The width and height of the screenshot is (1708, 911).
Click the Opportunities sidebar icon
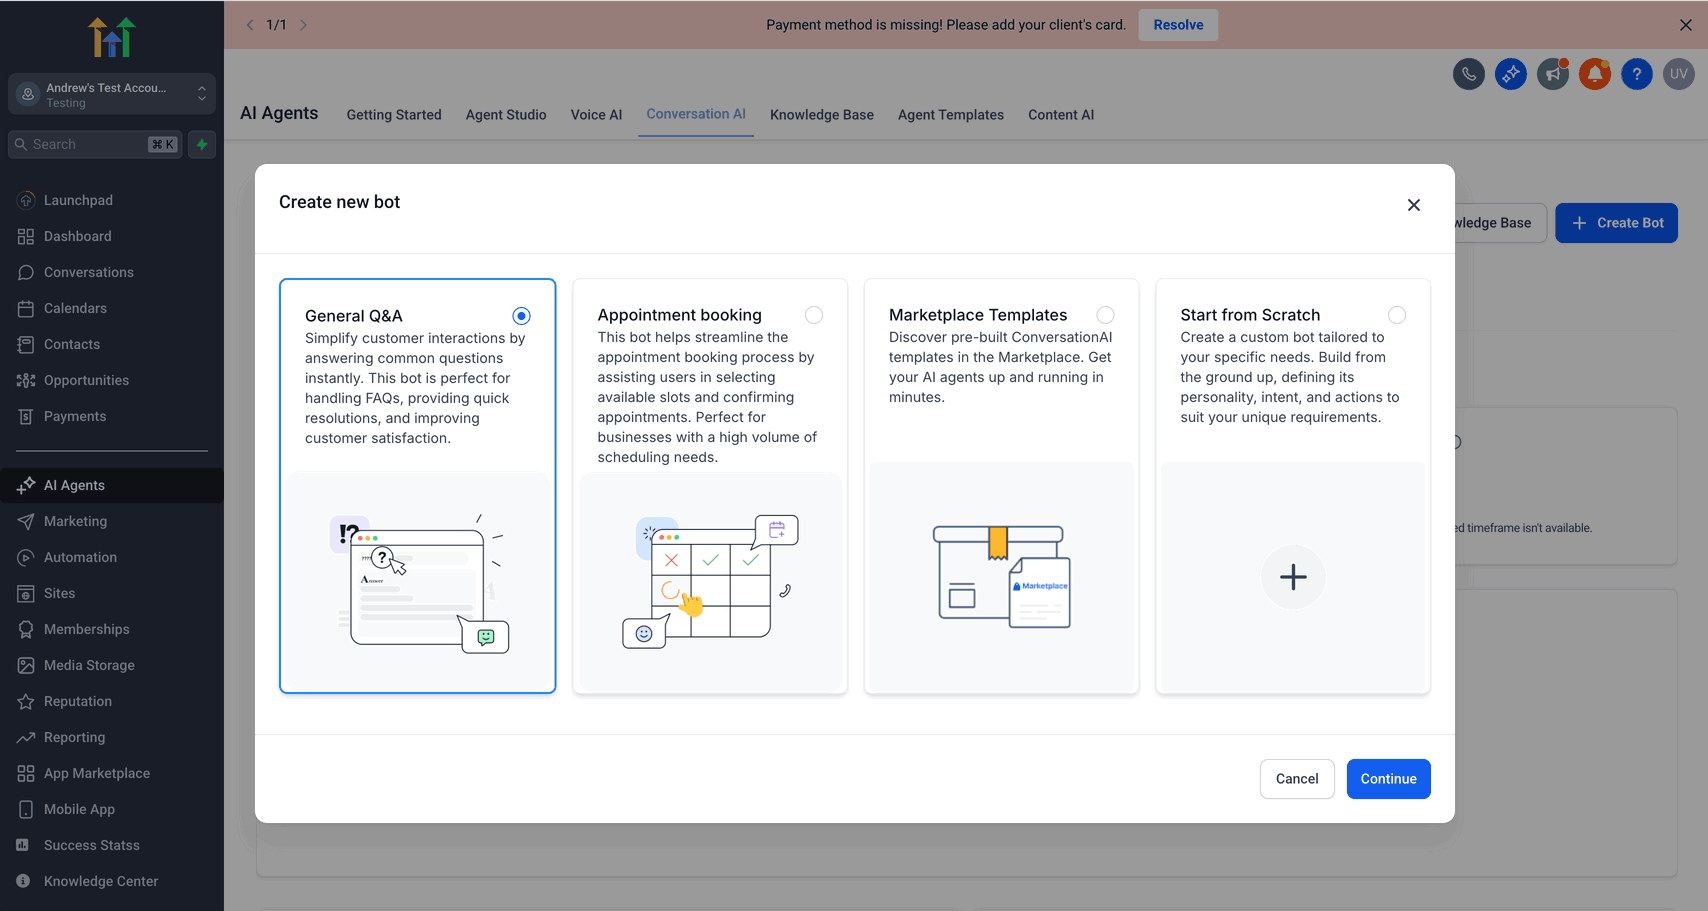pyautogui.click(x=26, y=380)
